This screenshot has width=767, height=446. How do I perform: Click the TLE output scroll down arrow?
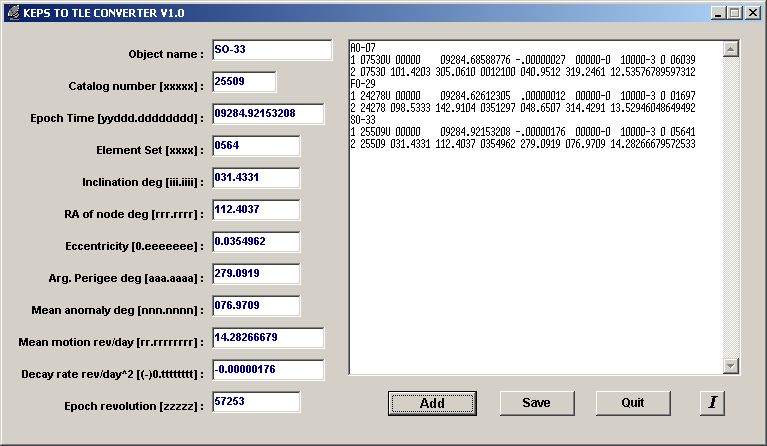coord(730,365)
